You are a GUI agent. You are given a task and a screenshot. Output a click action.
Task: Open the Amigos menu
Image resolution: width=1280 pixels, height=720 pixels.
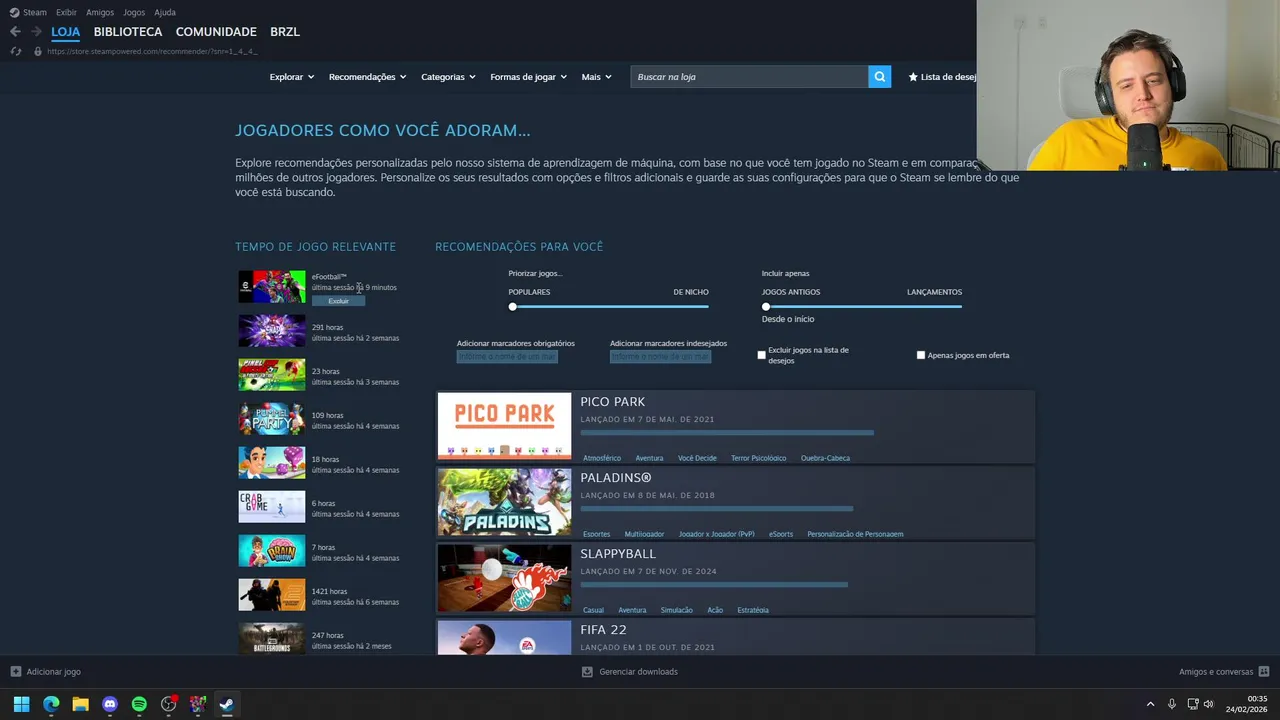tap(100, 12)
